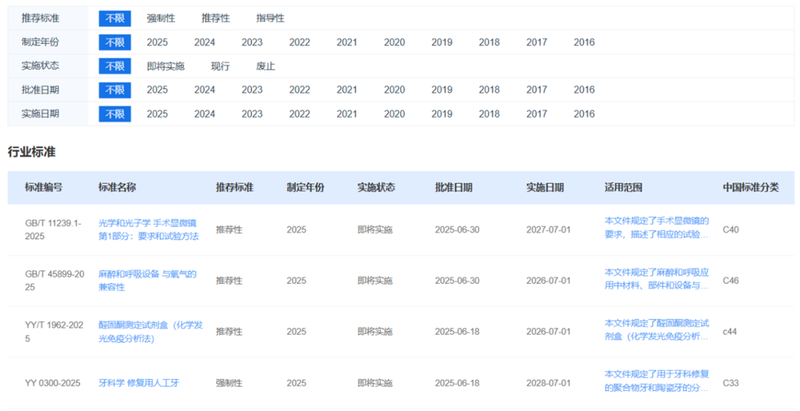Click 不限 in the 实施日期 filter row
Image resolution: width=800 pixels, height=411 pixels.
click(114, 114)
